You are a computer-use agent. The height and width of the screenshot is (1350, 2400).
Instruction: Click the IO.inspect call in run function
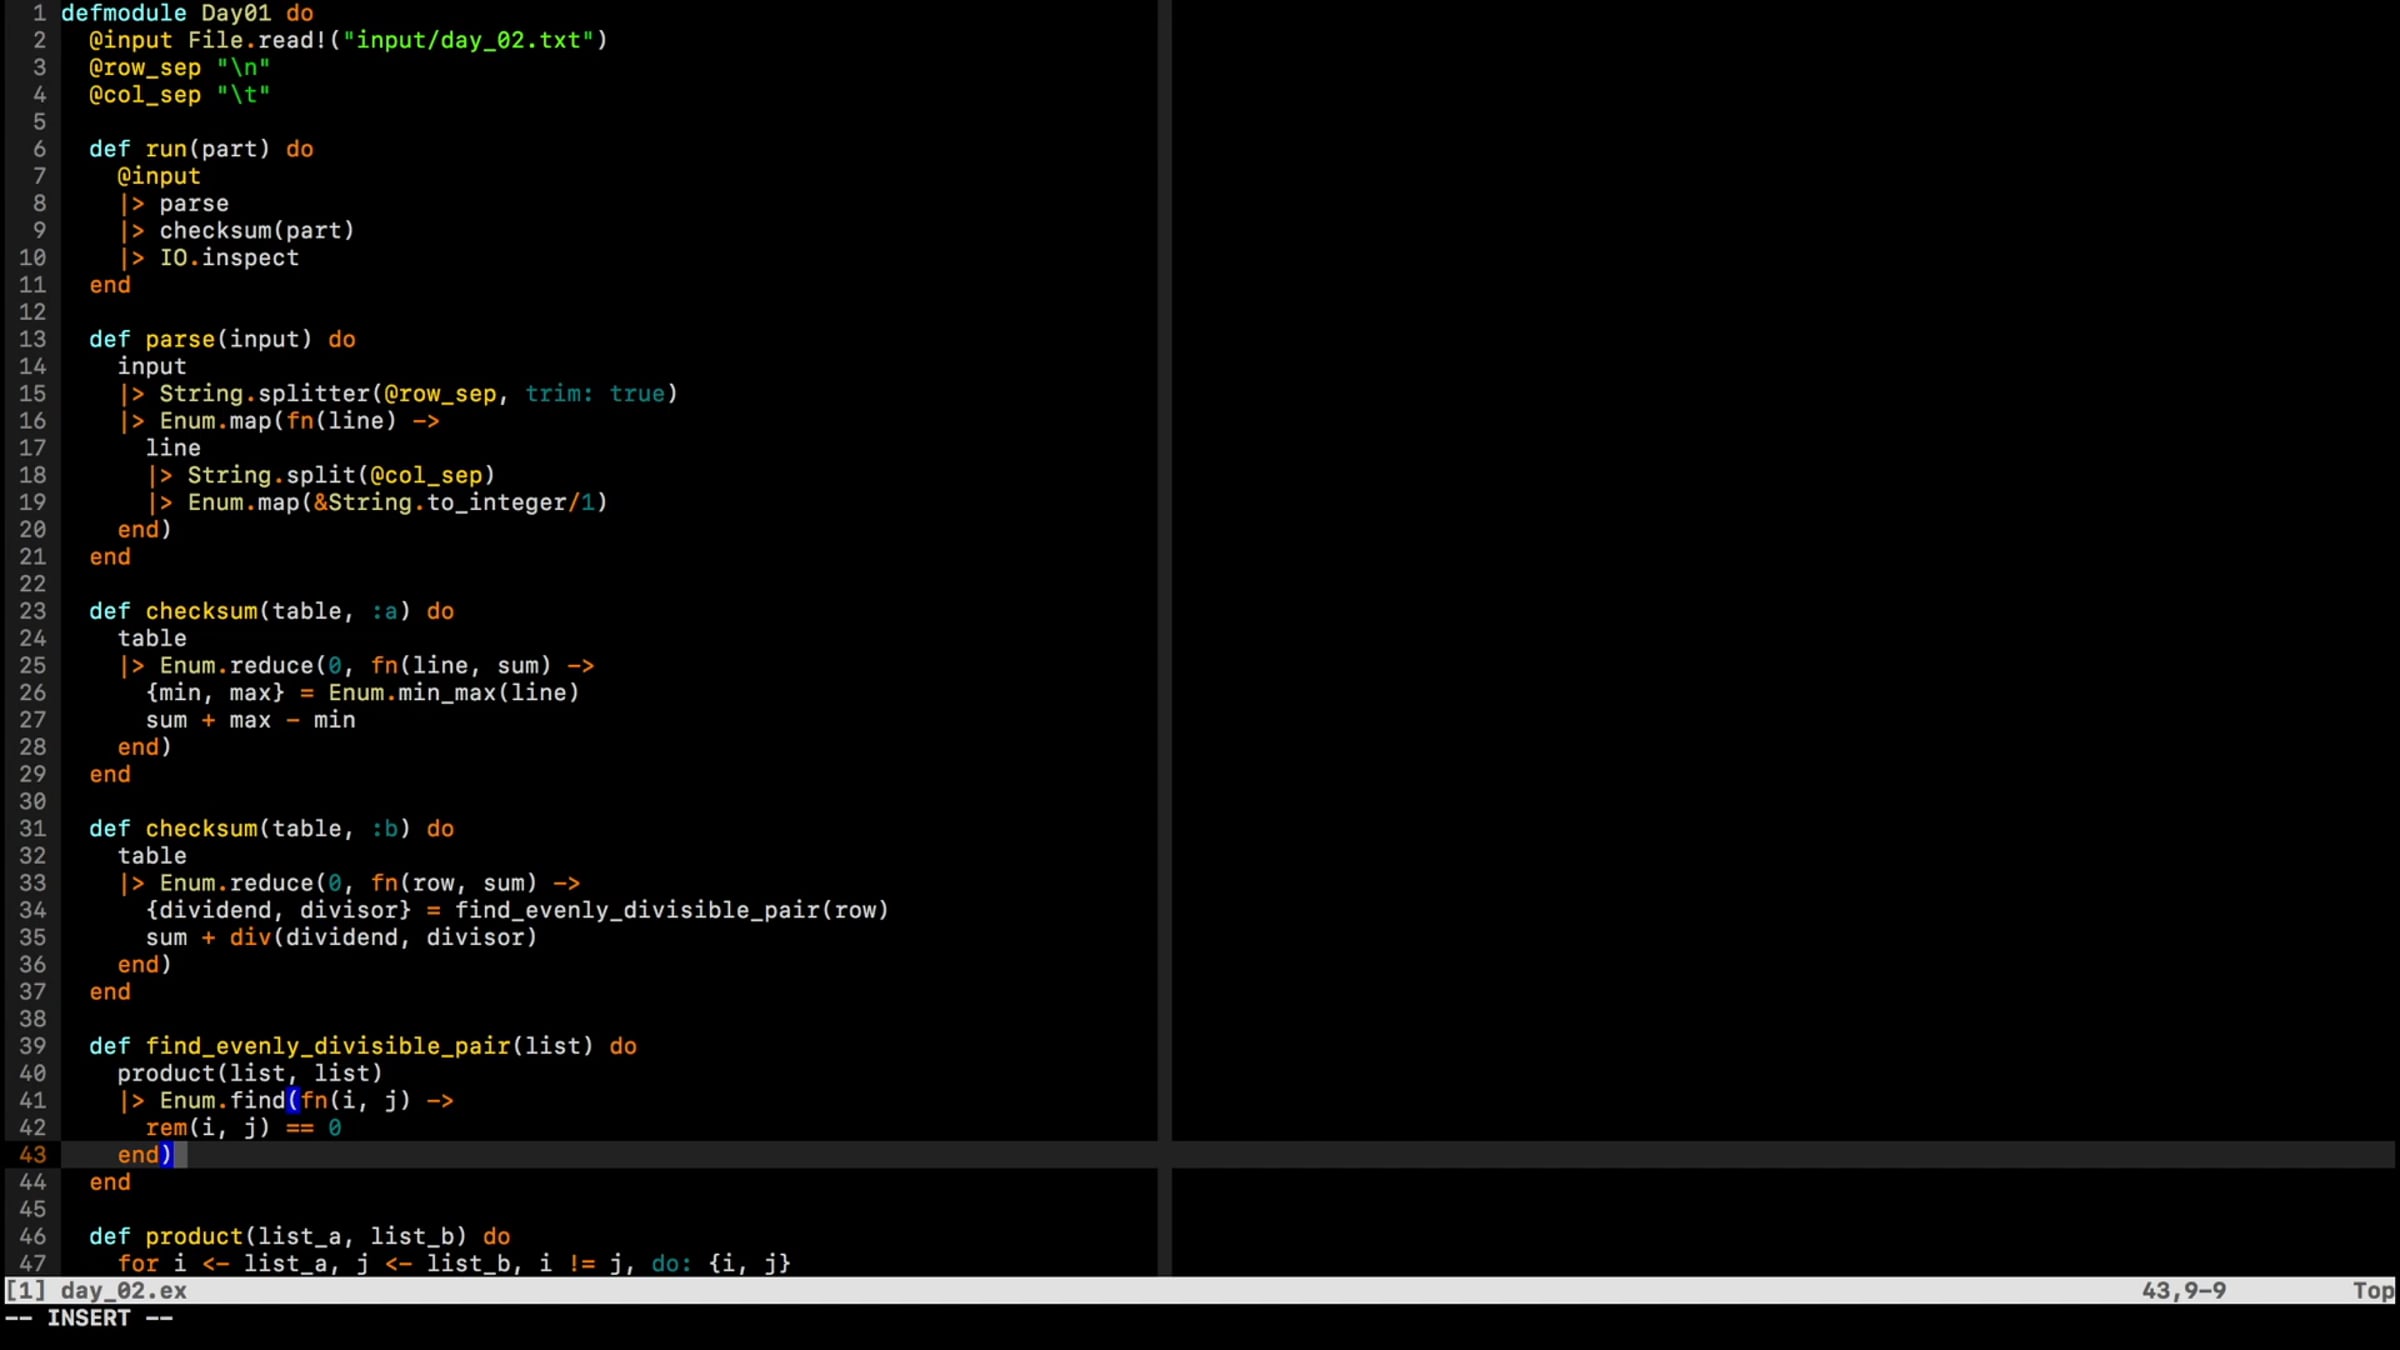click(229, 258)
